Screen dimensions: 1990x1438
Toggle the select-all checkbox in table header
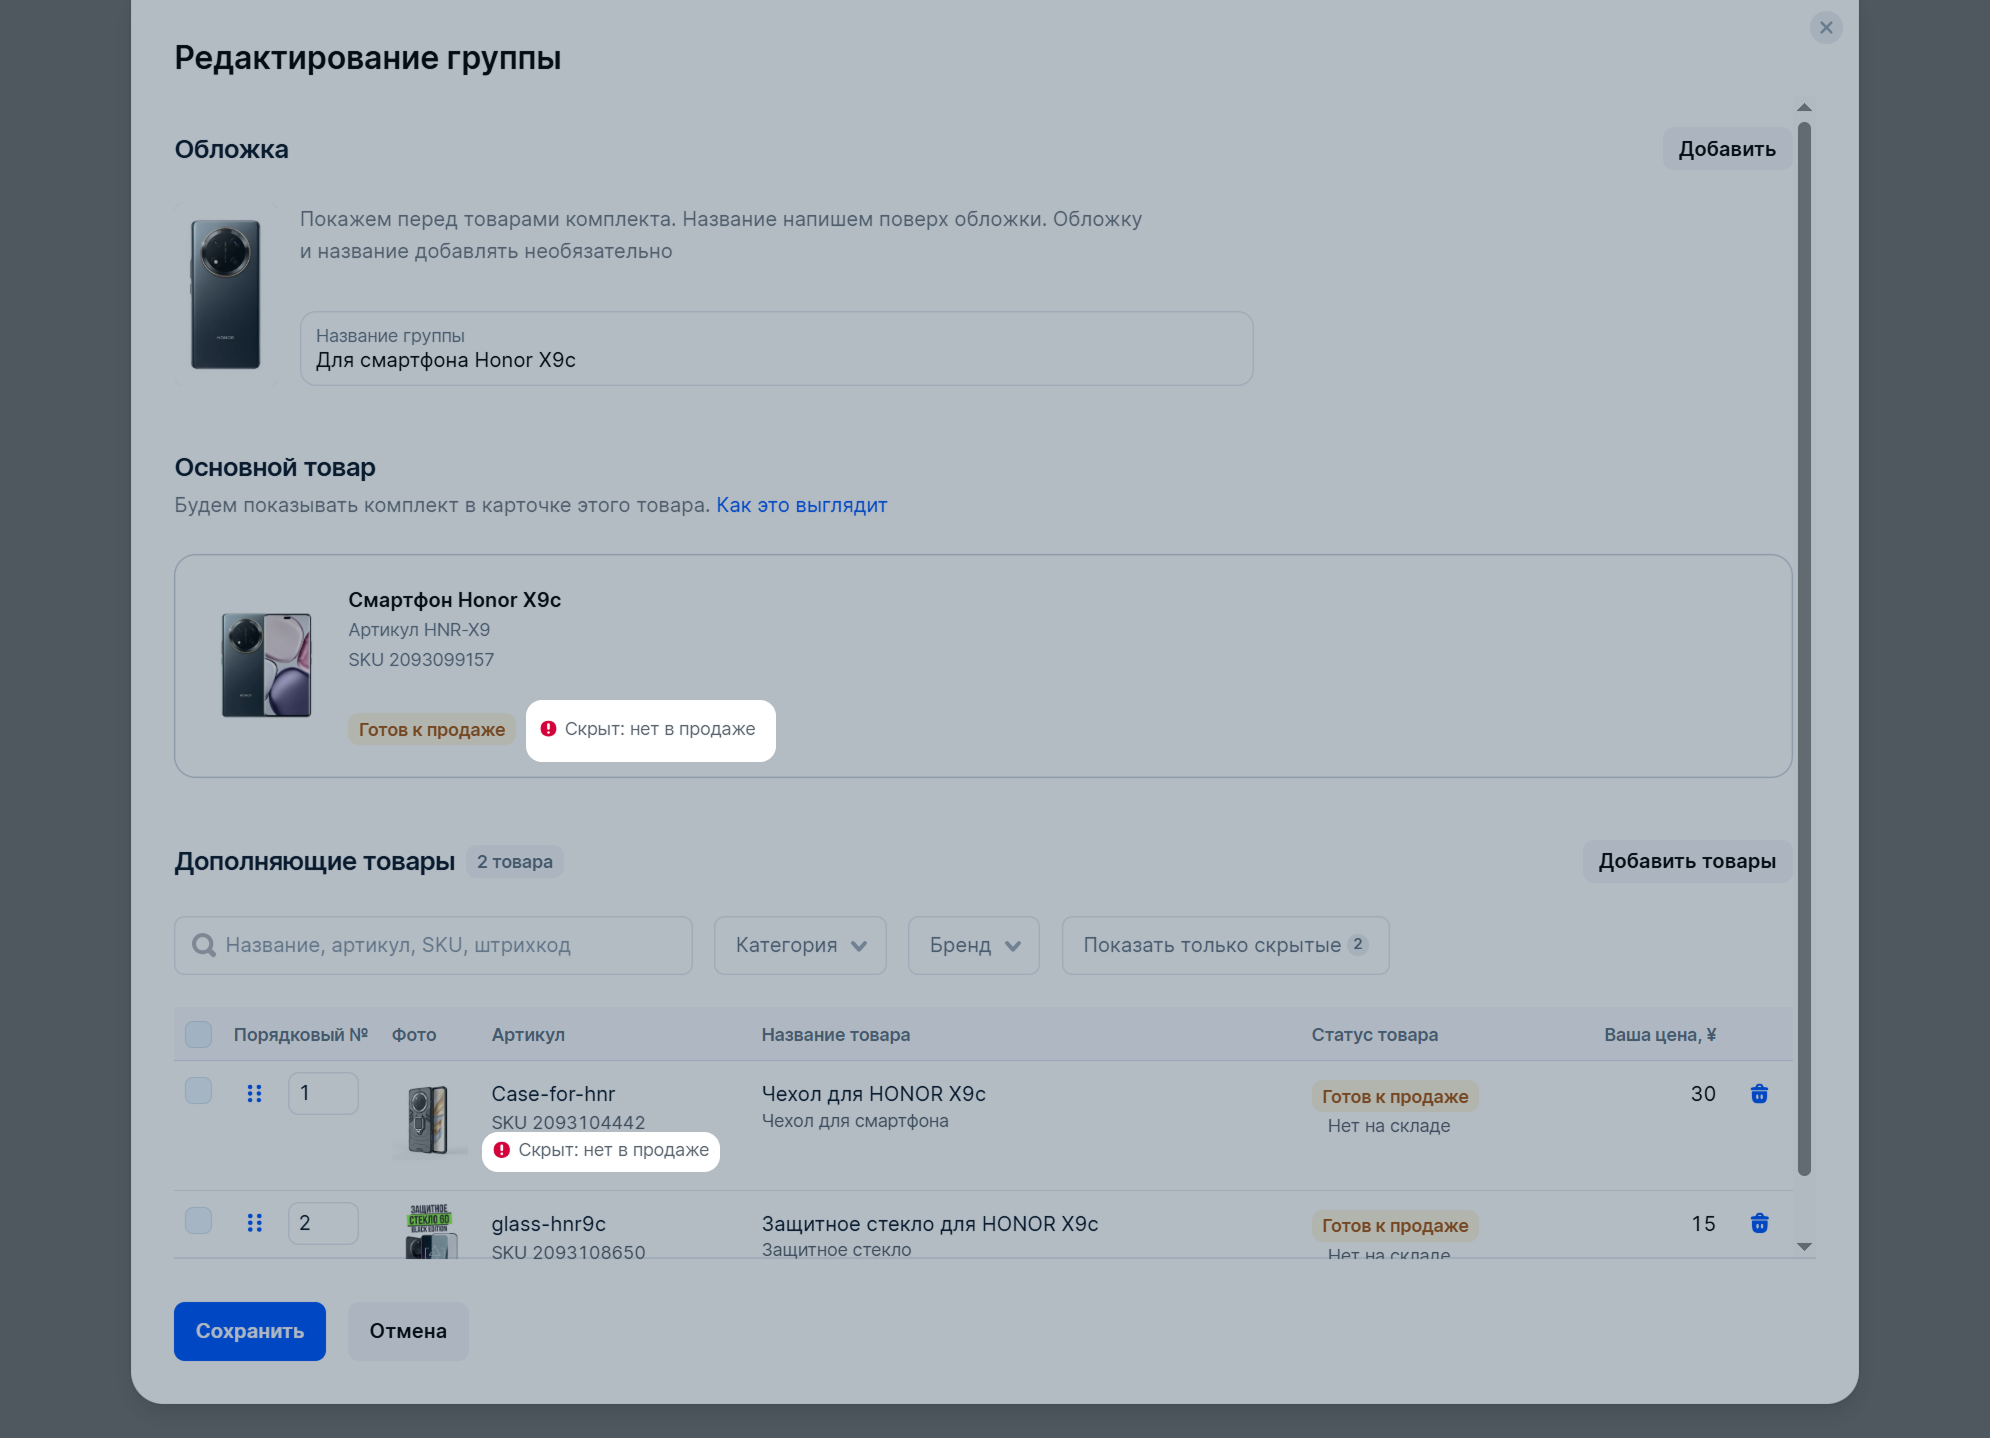(198, 1034)
